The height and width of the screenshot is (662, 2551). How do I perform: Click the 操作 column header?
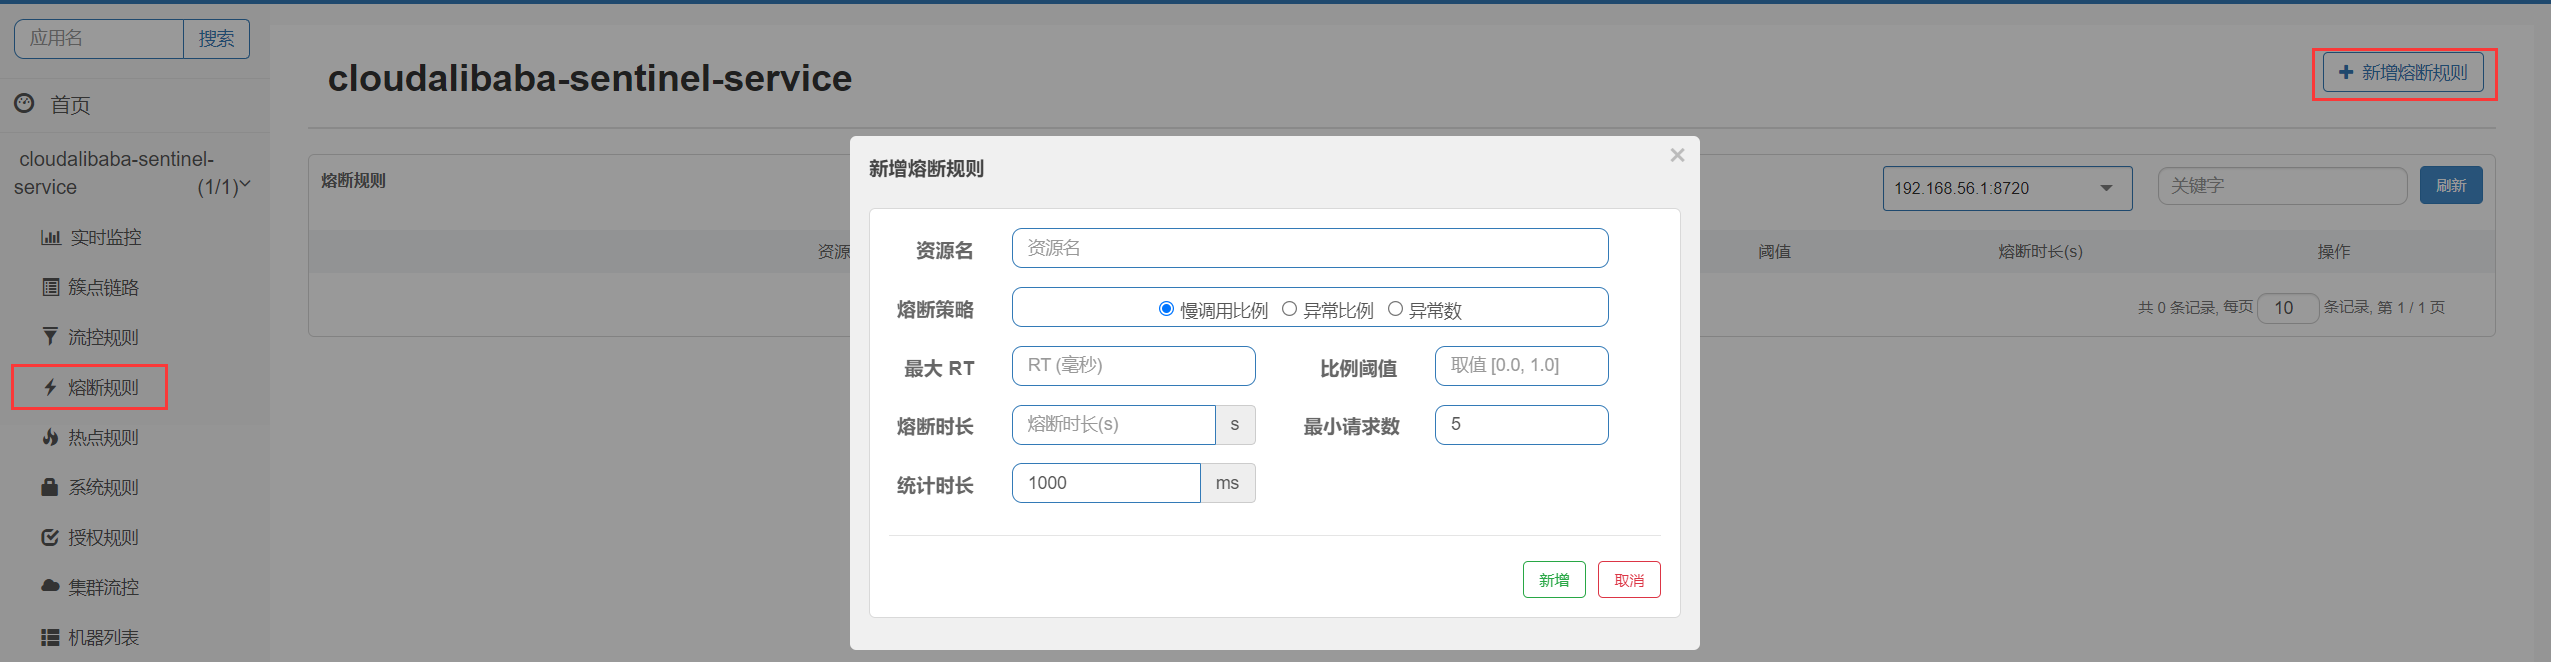click(x=2334, y=252)
